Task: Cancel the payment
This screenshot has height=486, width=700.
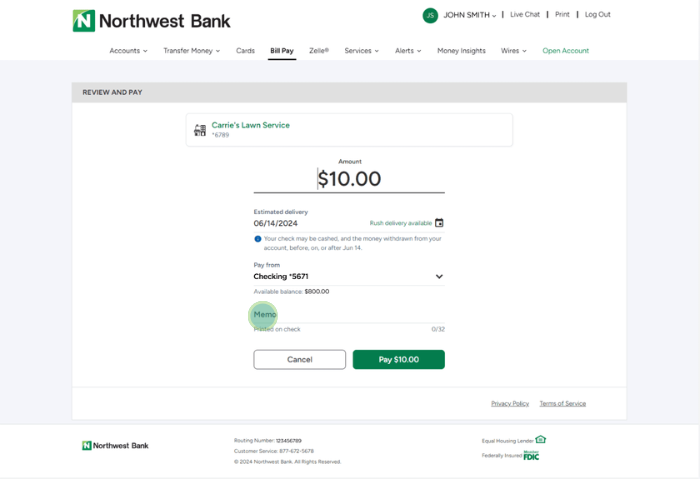Action: (299, 359)
